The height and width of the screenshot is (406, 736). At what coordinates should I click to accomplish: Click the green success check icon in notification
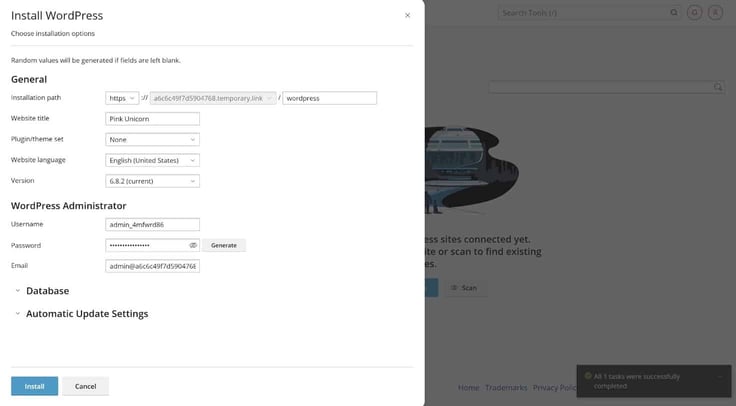click(588, 376)
